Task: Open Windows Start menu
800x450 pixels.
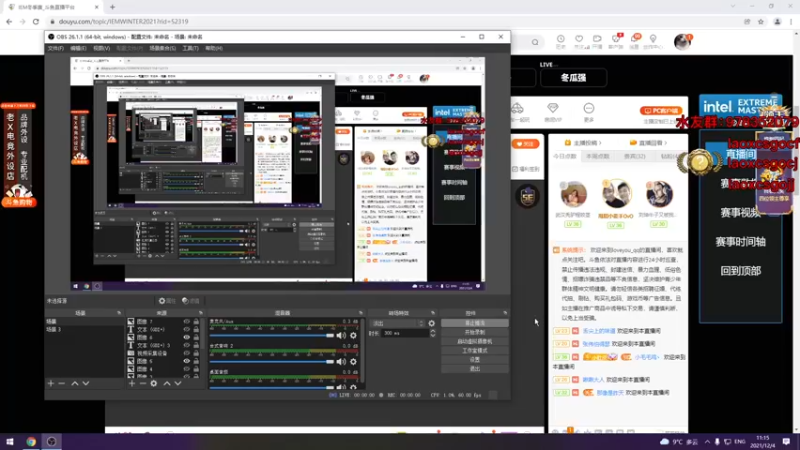Action: [x=10, y=441]
